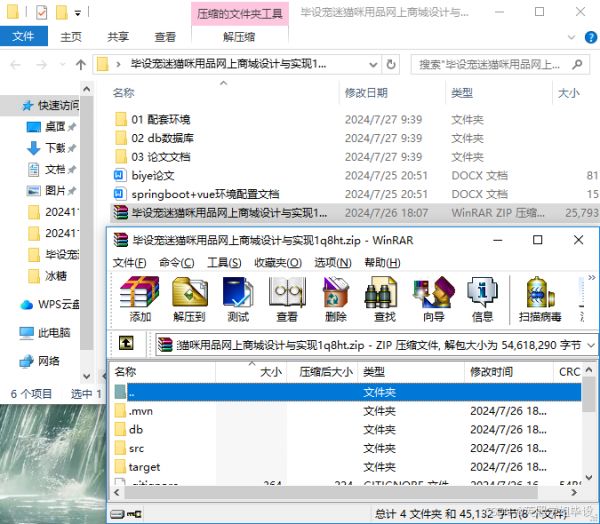Open 此电脑 in navigation pane
This screenshot has width=600, height=524.
point(45,332)
